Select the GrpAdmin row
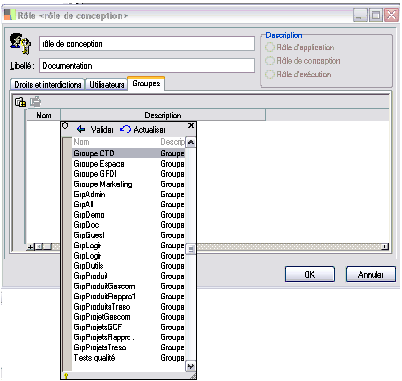The height and width of the screenshot is (381, 402). click(x=129, y=194)
